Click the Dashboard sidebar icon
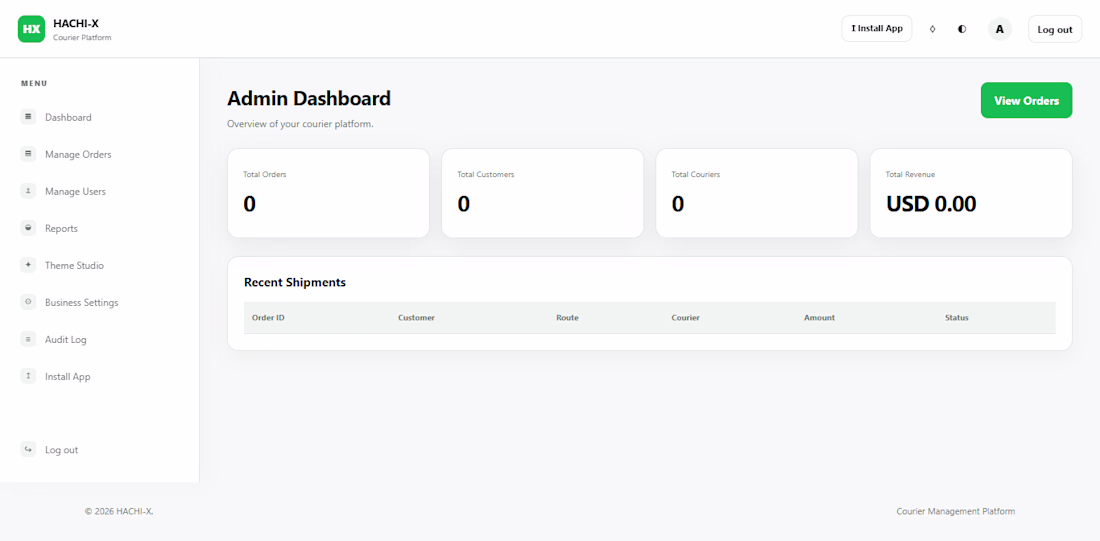 [28, 117]
